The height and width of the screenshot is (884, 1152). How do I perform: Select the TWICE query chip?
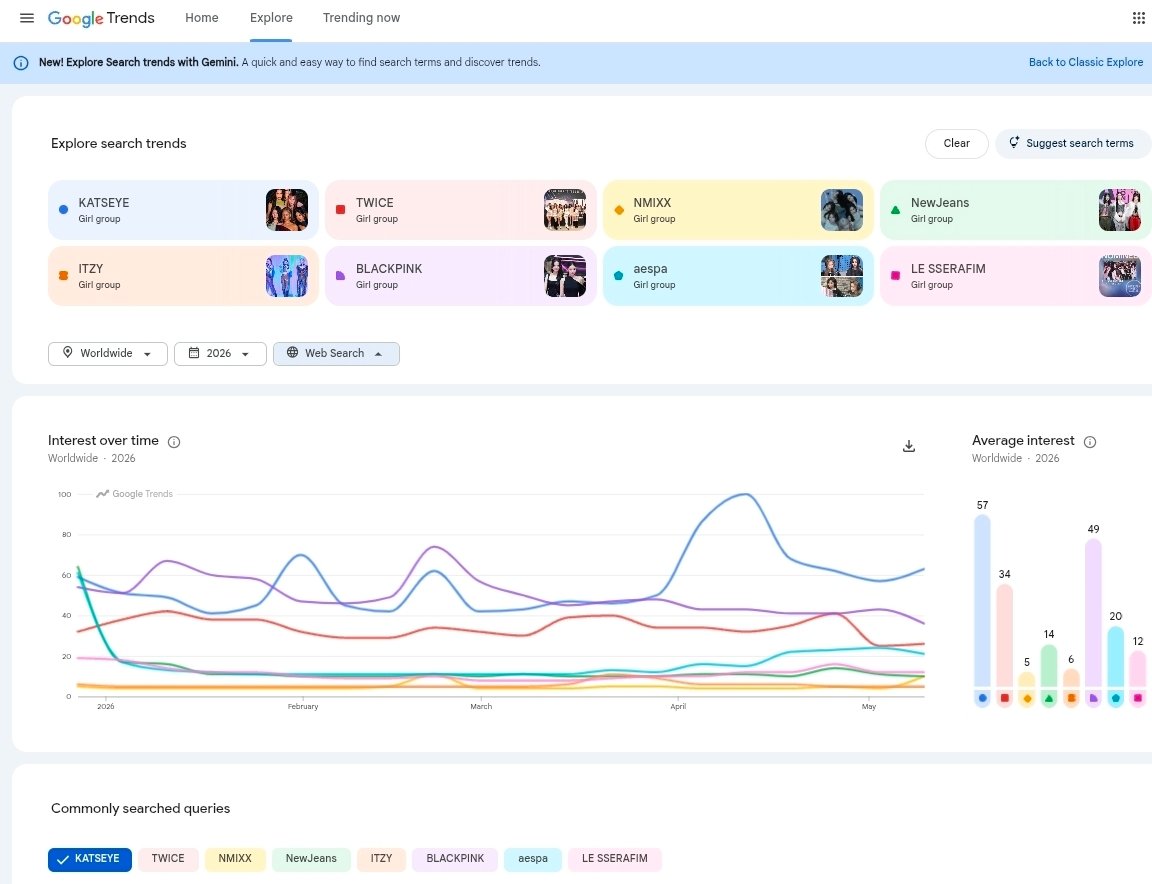click(x=168, y=859)
